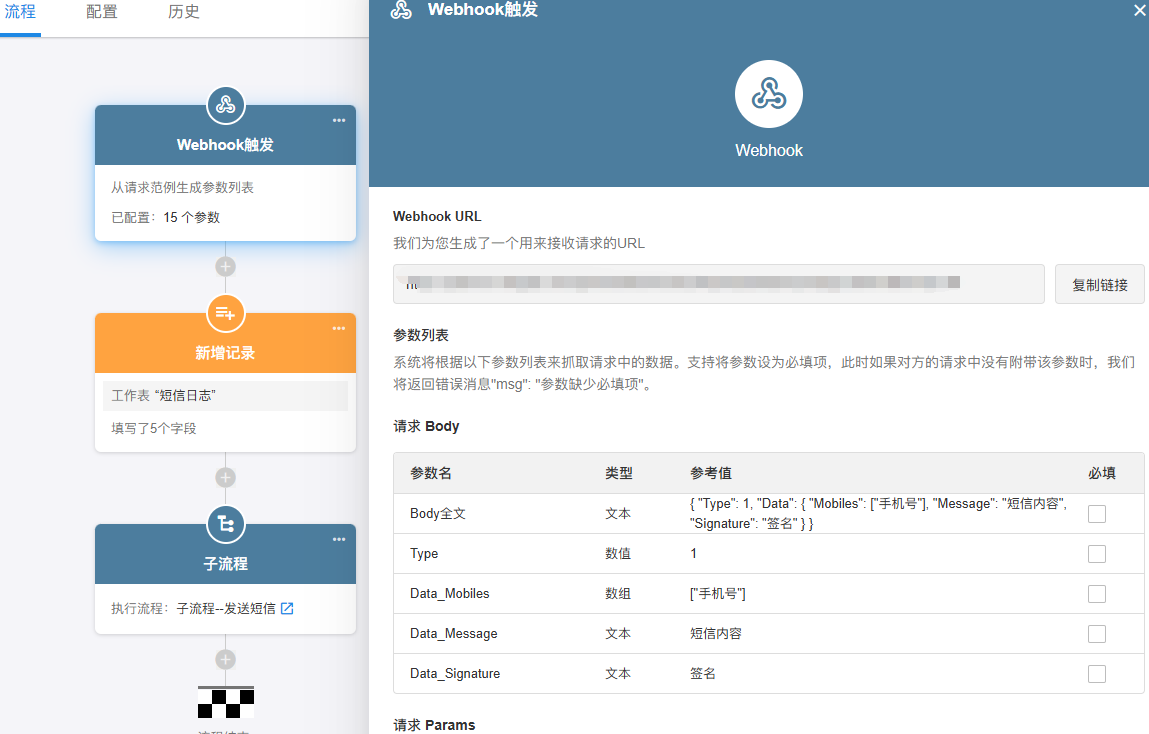1149x734 pixels.
Task: Click the 新增记录 node icon
Action: coord(226,313)
